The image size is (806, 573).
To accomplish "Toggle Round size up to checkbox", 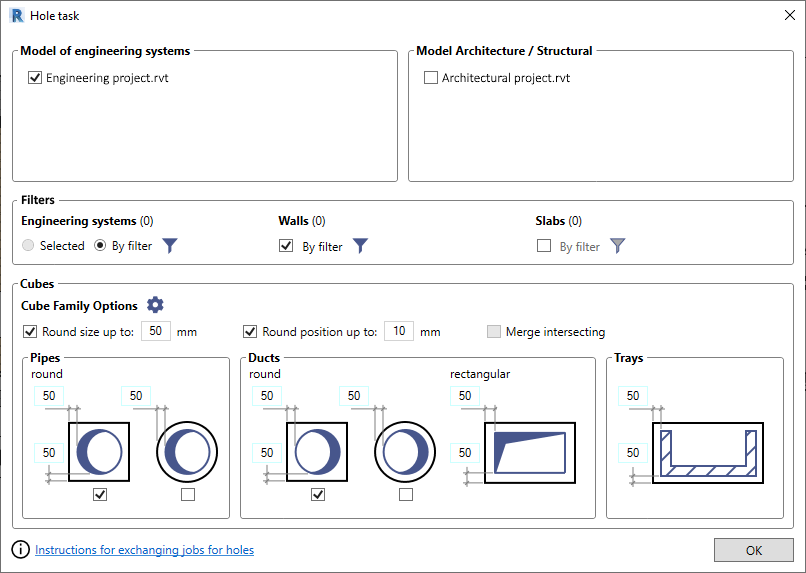I will coord(30,331).
